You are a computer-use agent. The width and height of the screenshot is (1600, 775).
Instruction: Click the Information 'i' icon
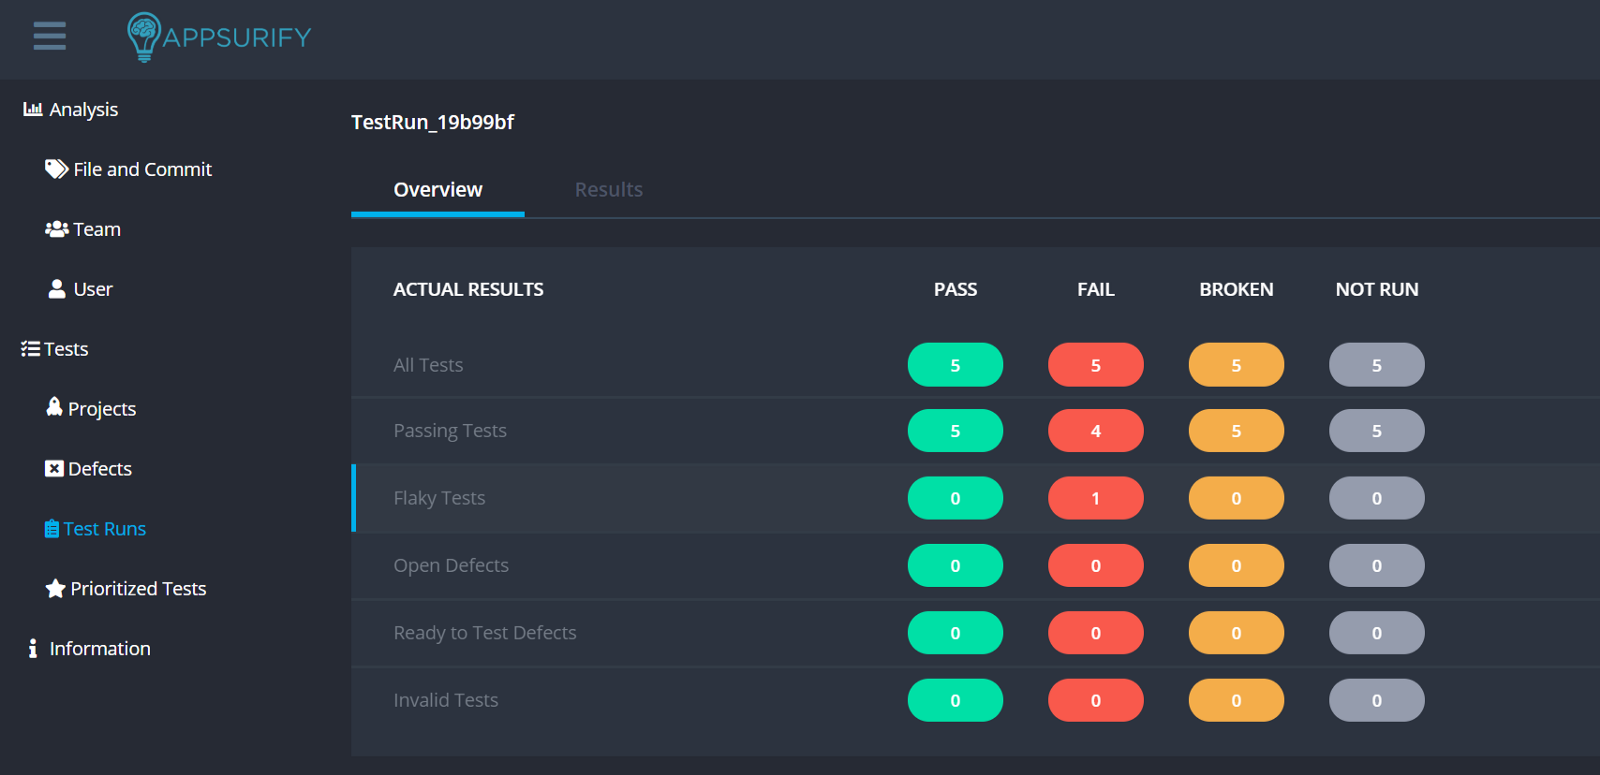pyautogui.click(x=33, y=649)
